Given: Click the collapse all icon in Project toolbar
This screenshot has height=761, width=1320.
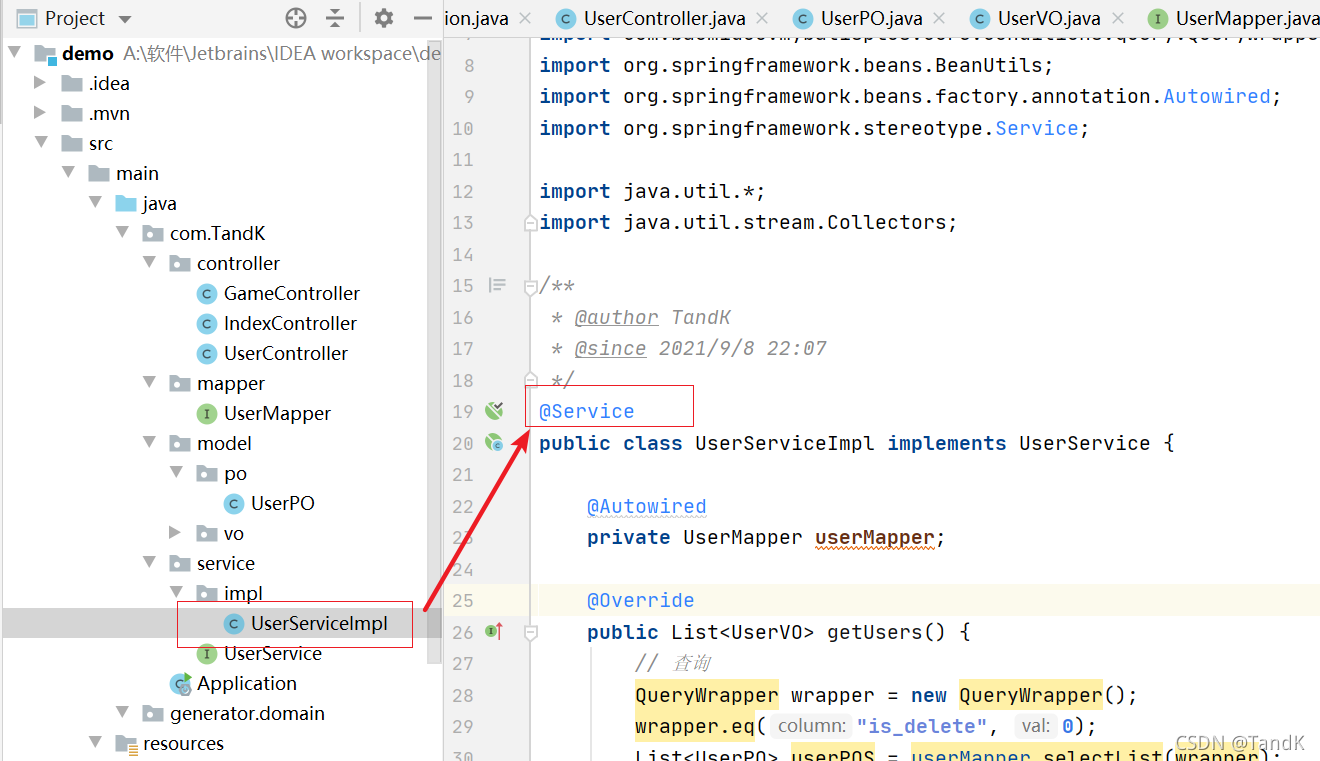Looking at the screenshot, I should click(x=335, y=18).
